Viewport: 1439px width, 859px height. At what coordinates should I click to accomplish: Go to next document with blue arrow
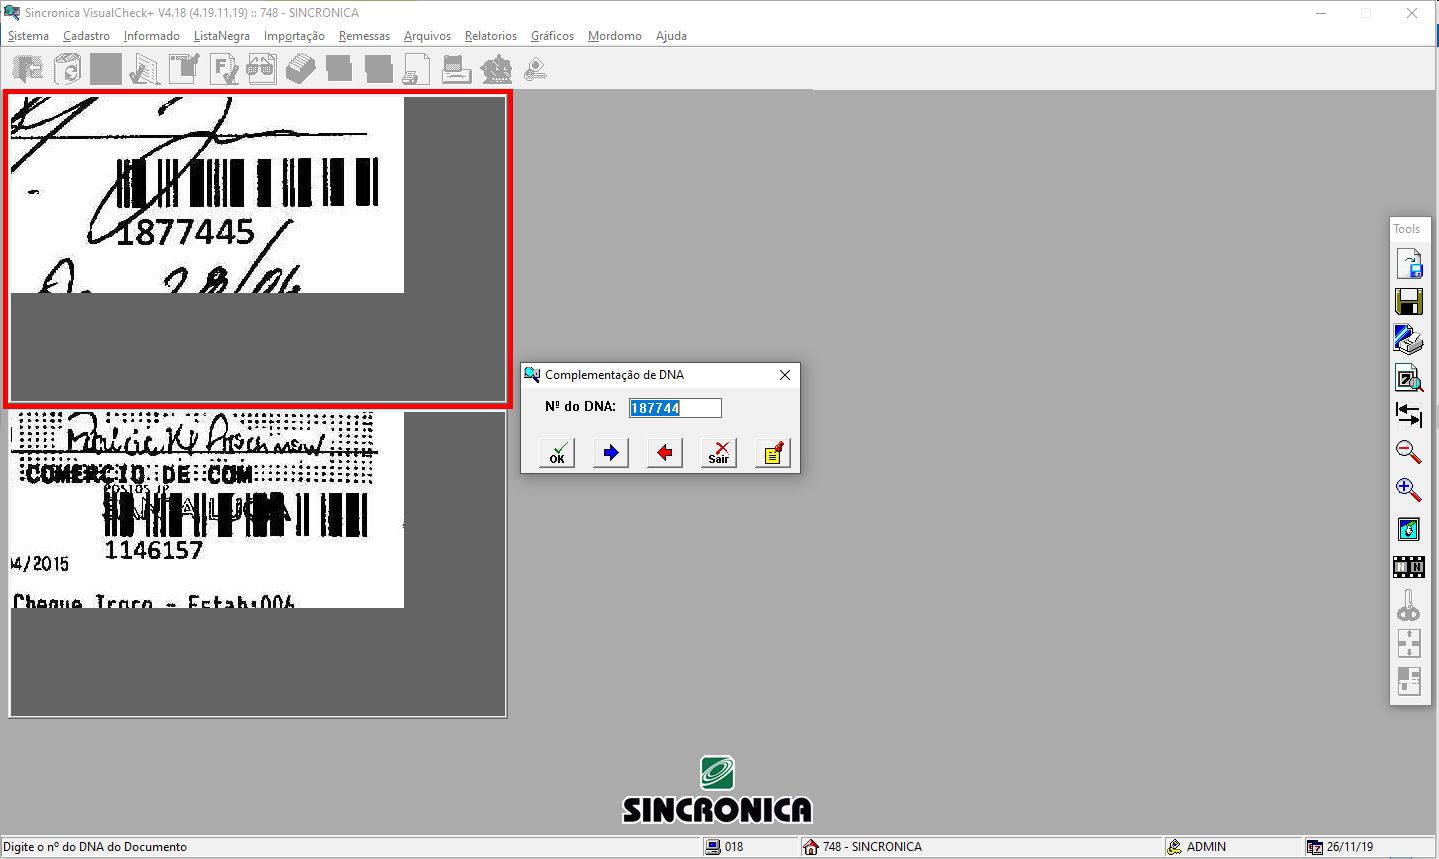click(611, 453)
